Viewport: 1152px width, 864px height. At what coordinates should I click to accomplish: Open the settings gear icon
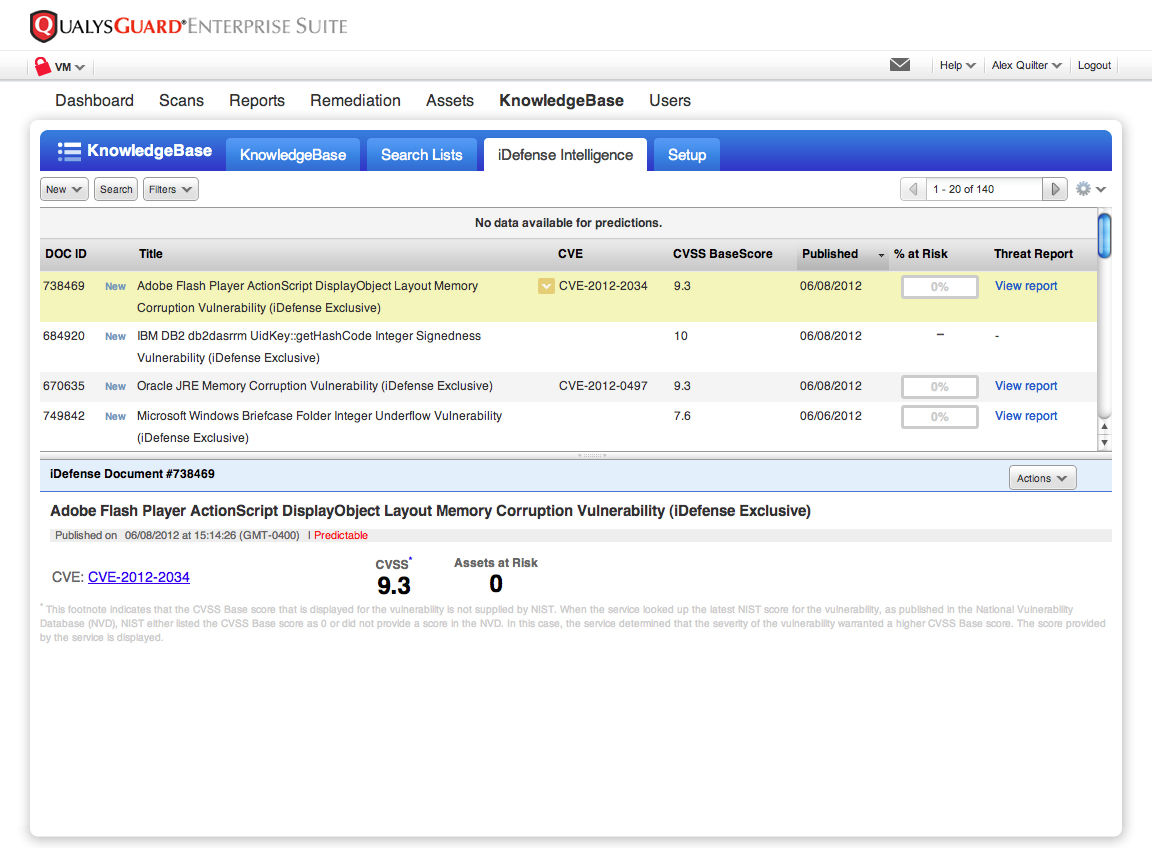coord(1083,189)
